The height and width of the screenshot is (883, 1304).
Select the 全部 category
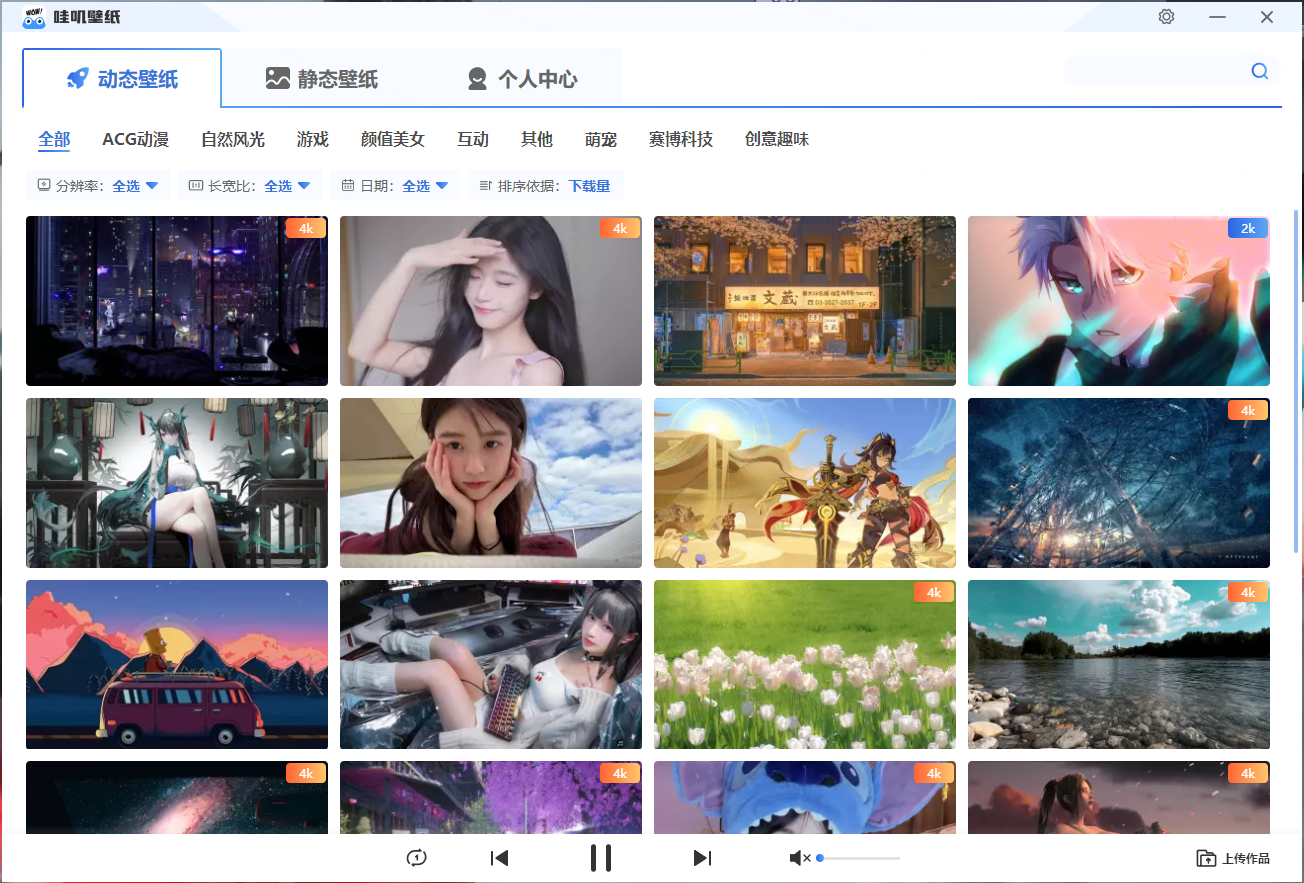click(54, 139)
